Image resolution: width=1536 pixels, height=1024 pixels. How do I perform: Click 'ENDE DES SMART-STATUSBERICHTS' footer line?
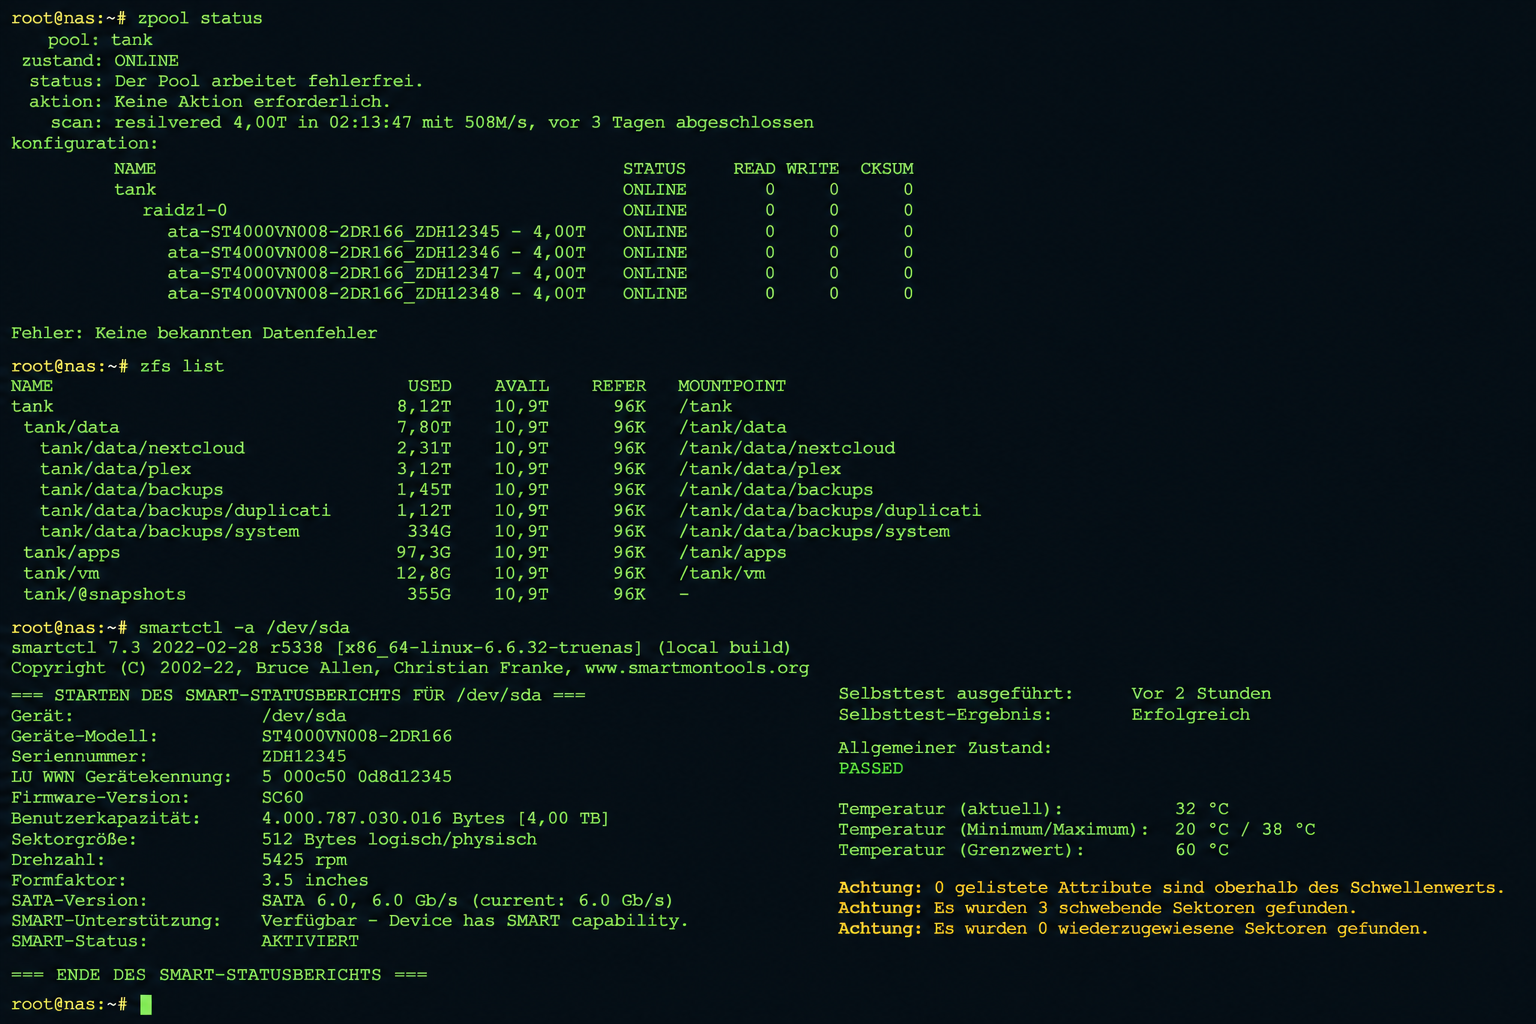(219, 975)
